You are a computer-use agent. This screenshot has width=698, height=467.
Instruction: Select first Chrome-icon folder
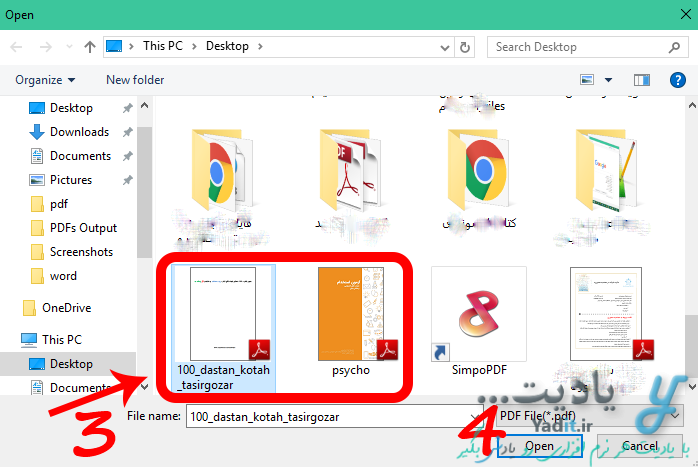tap(222, 171)
